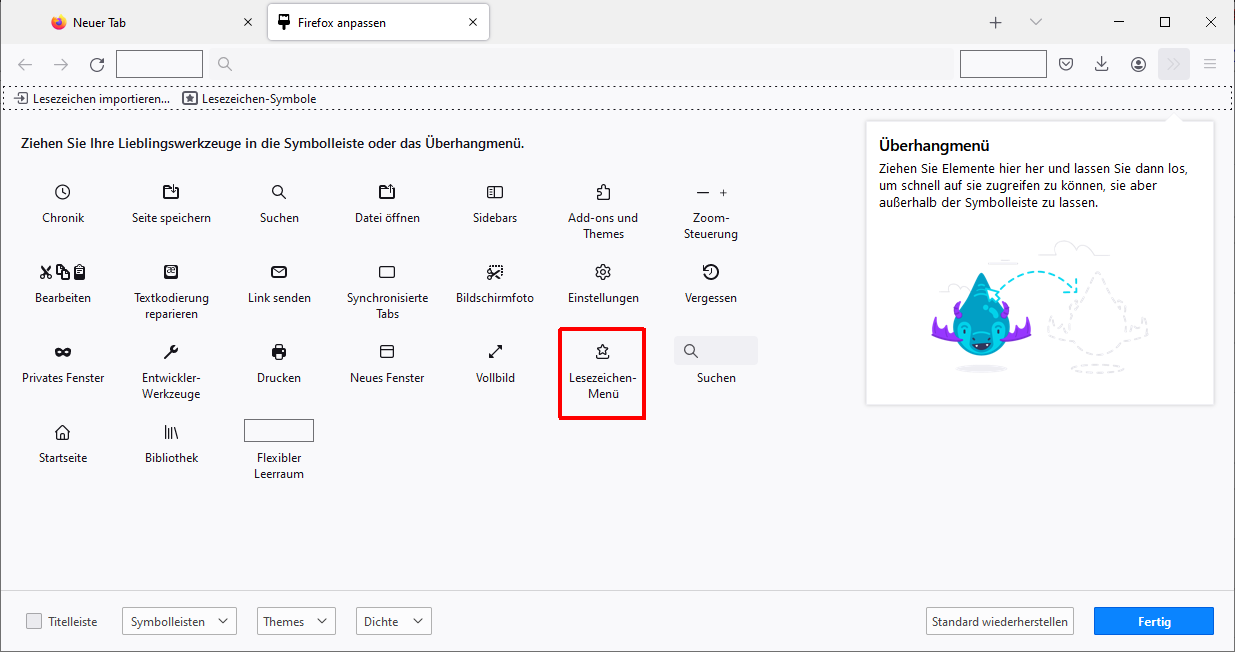
Task: Click the Fertig button
Action: [1153, 621]
